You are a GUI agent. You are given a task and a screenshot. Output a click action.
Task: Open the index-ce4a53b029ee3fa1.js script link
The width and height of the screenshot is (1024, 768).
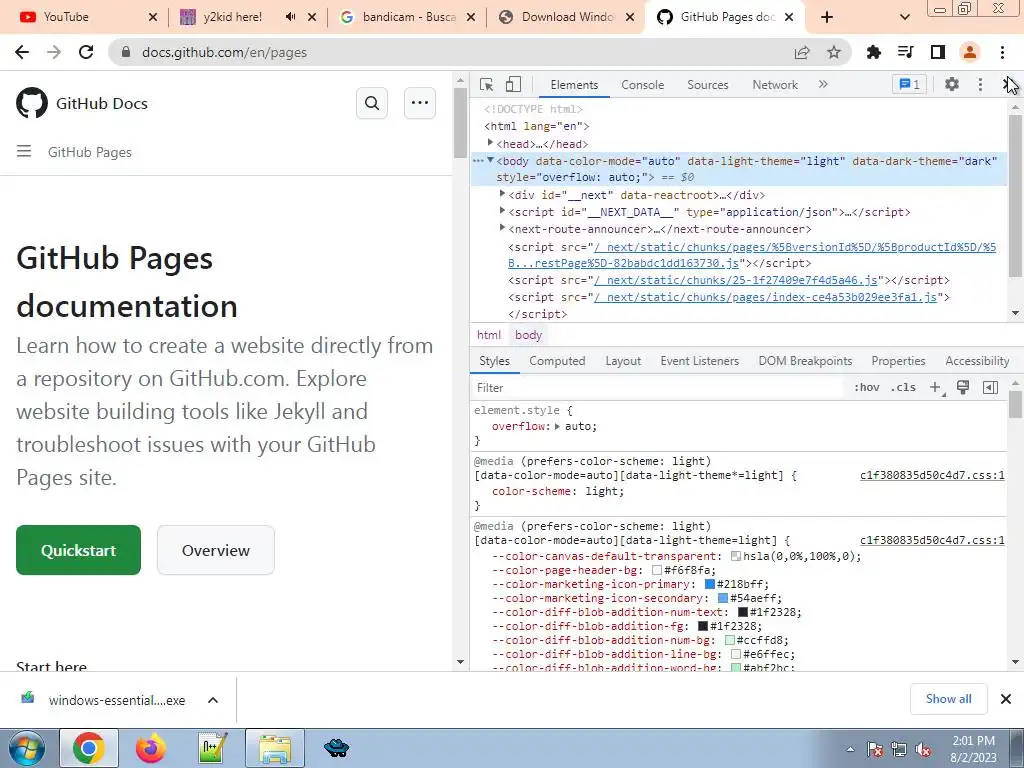765,296
